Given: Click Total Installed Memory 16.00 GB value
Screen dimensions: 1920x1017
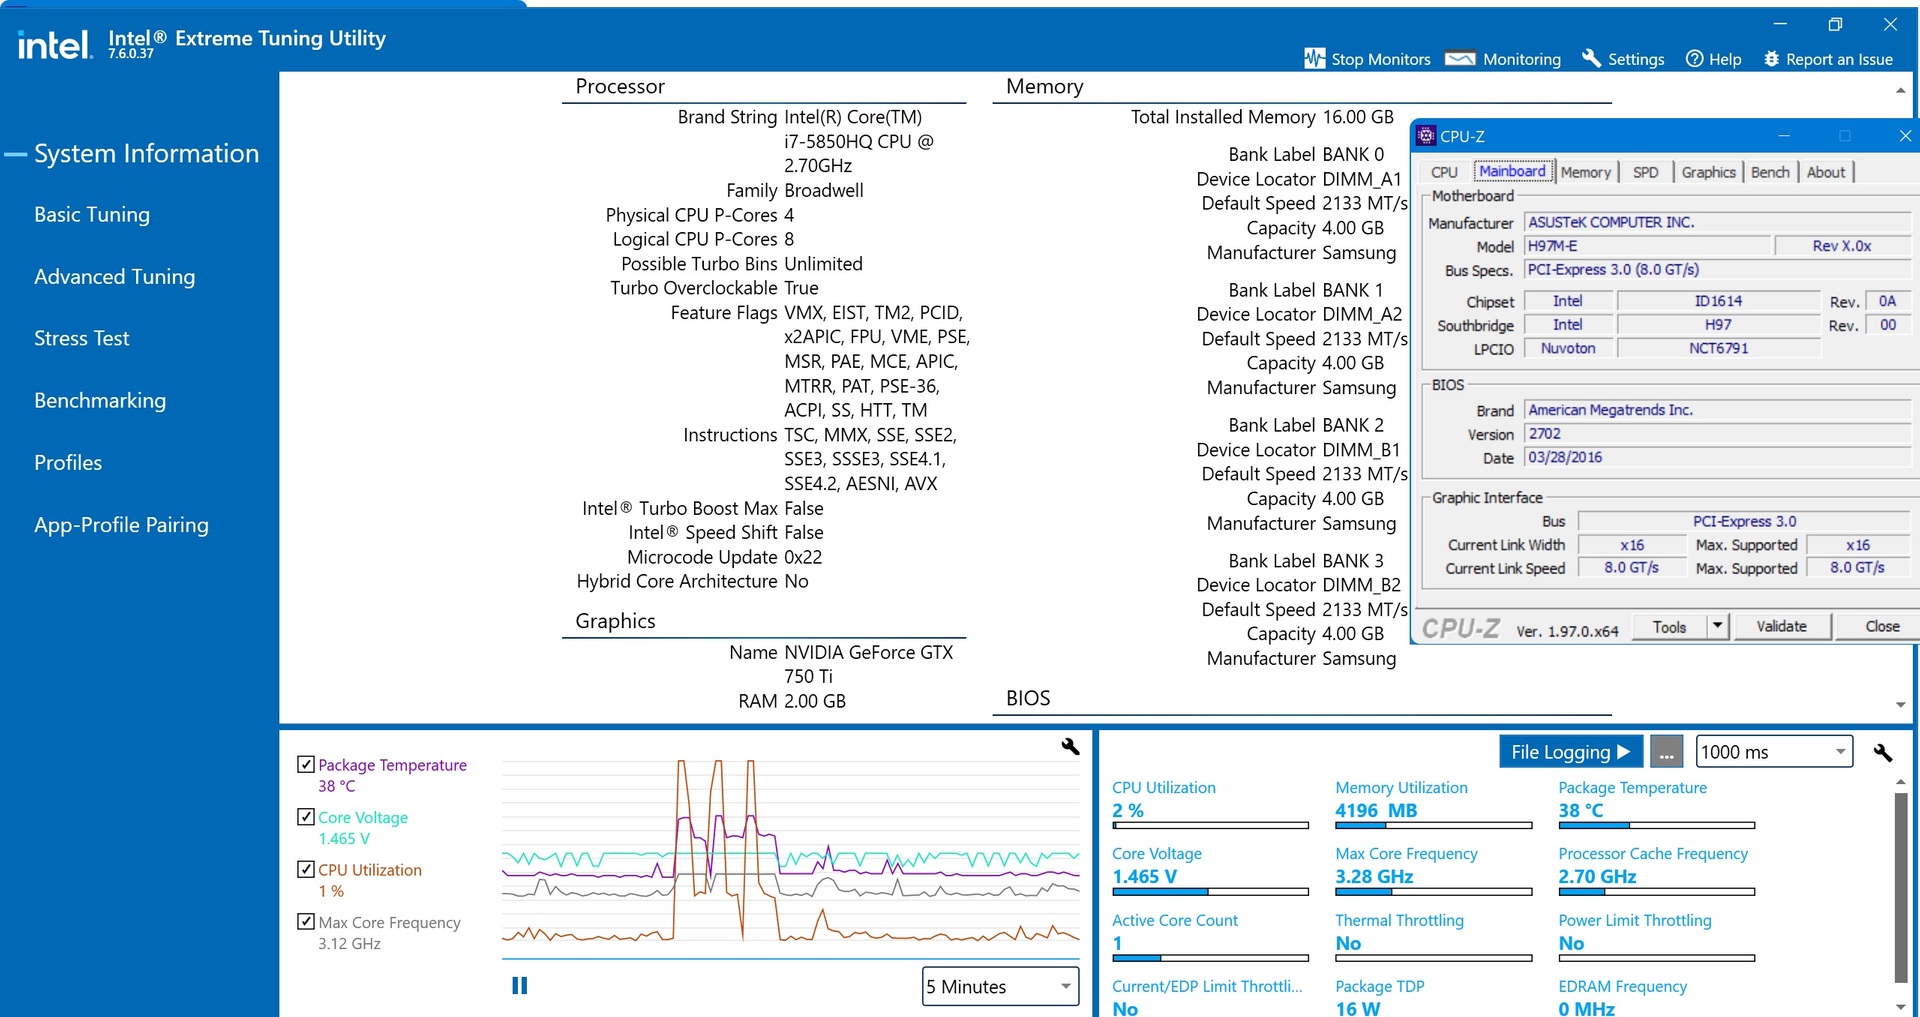Looking at the screenshot, I should (1358, 117).
